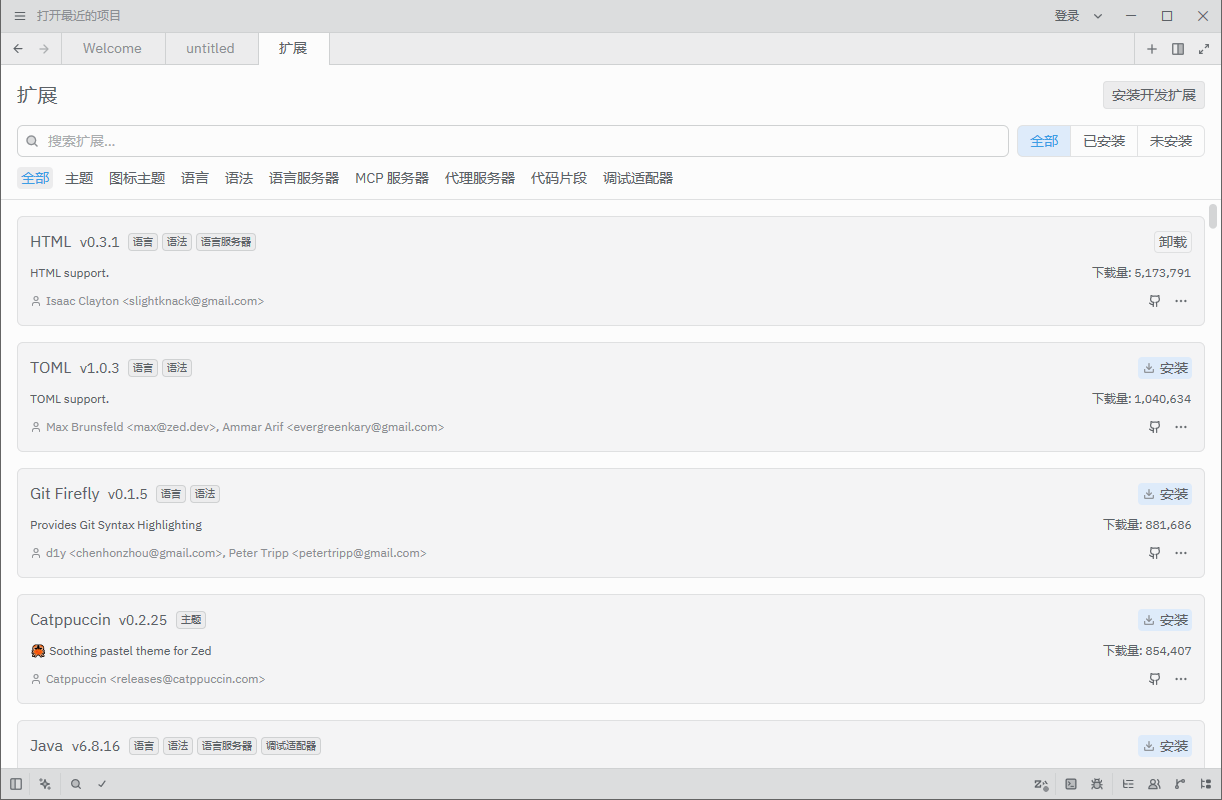1222x800 pixels.
Task: Install the Git Firefly extension
Action: pos(1165,494)
